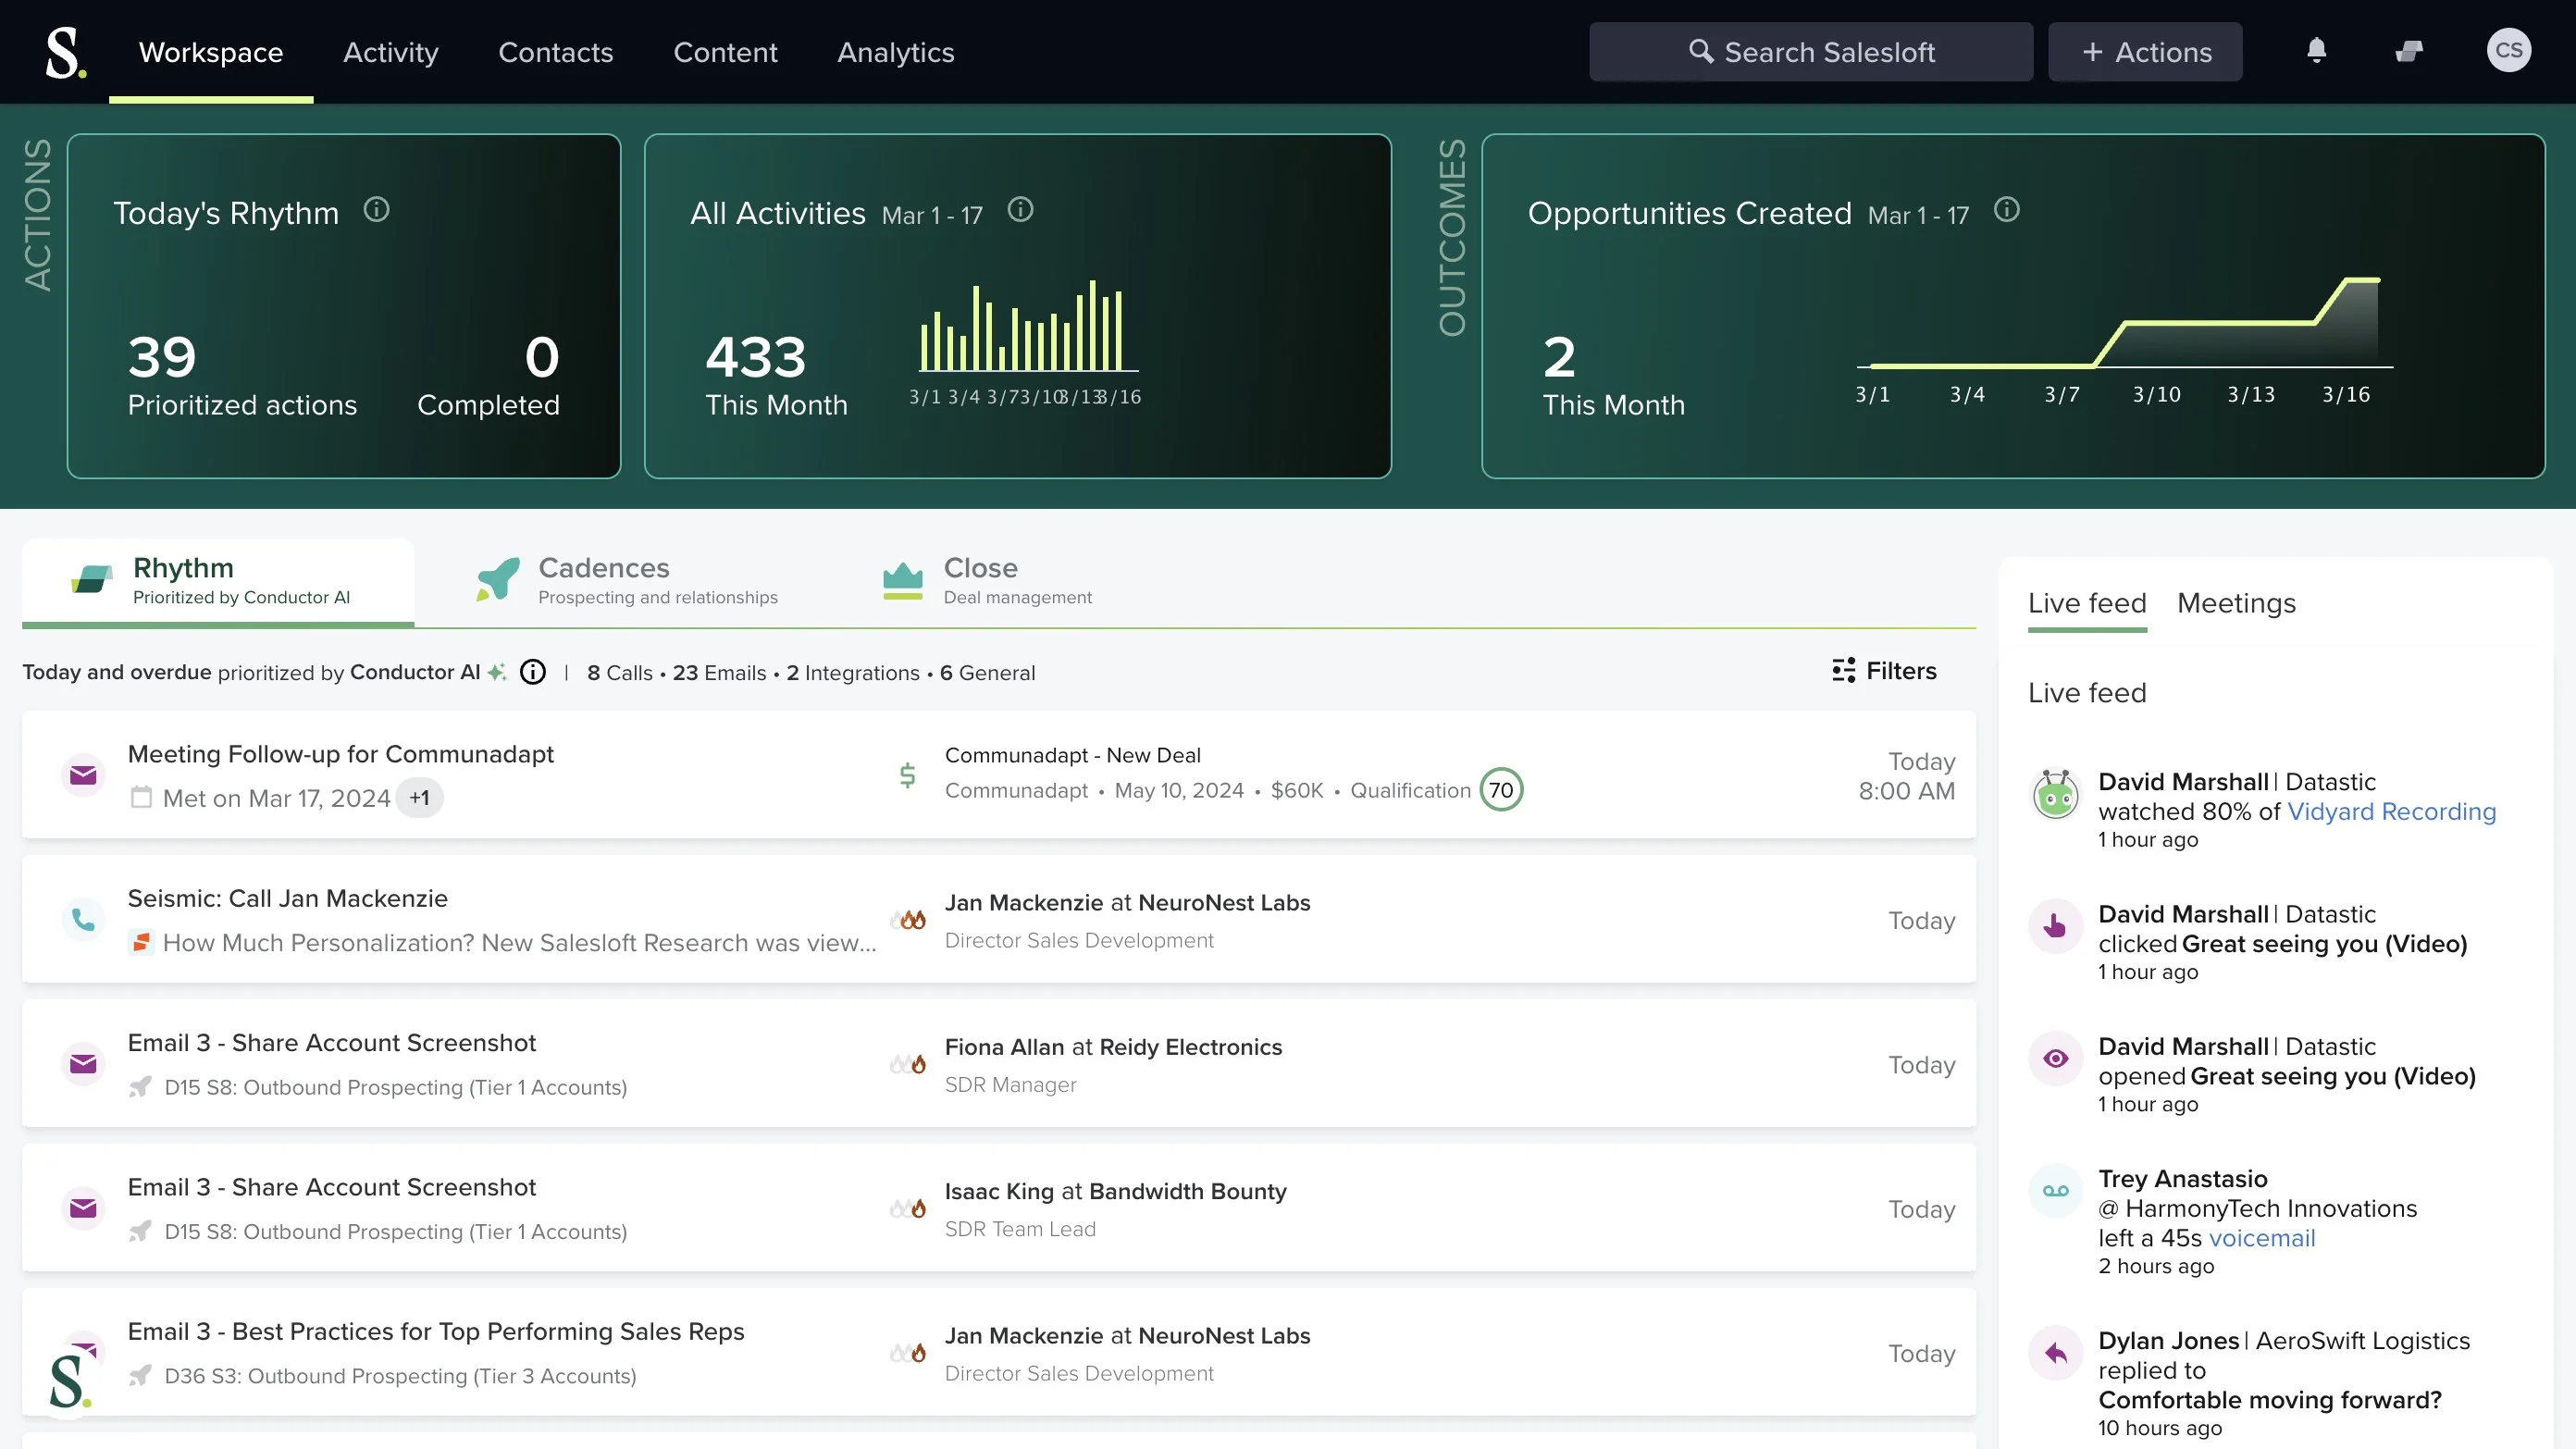The image size is (2576, 1449).
Task: Open Content in top navigation
Action: pos(725,52)
